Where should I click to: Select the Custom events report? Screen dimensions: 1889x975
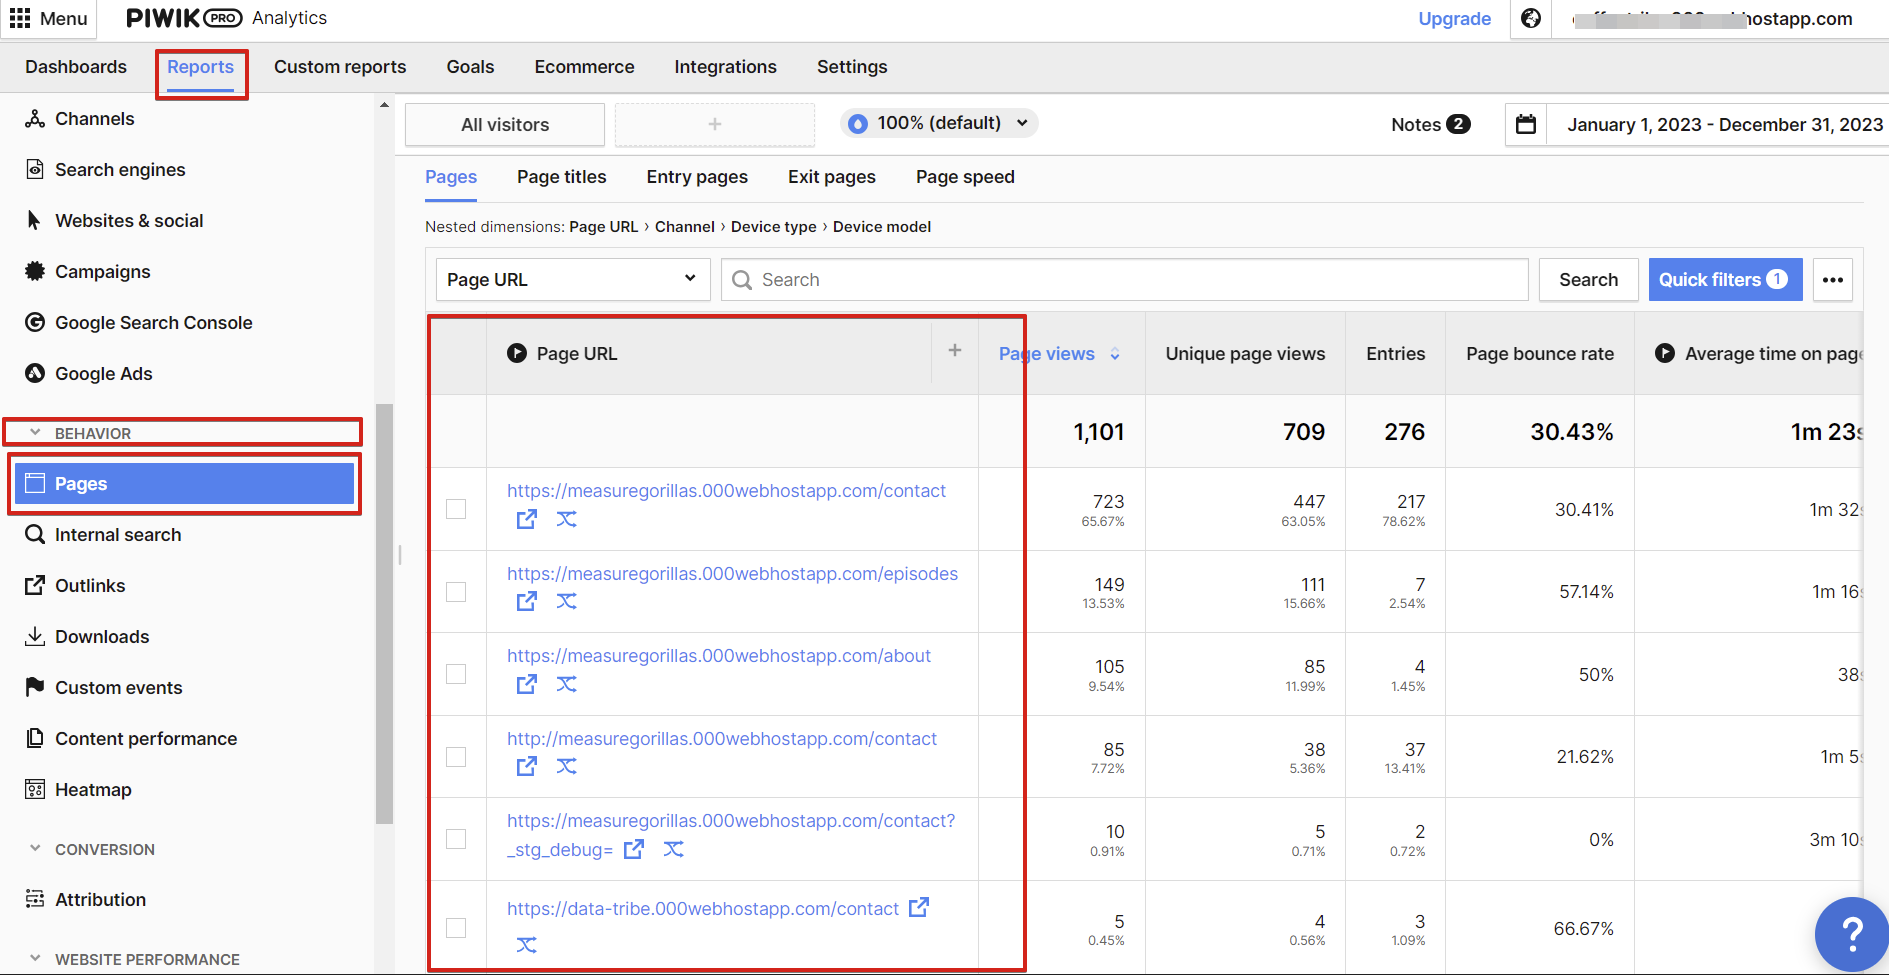(118, 687)
